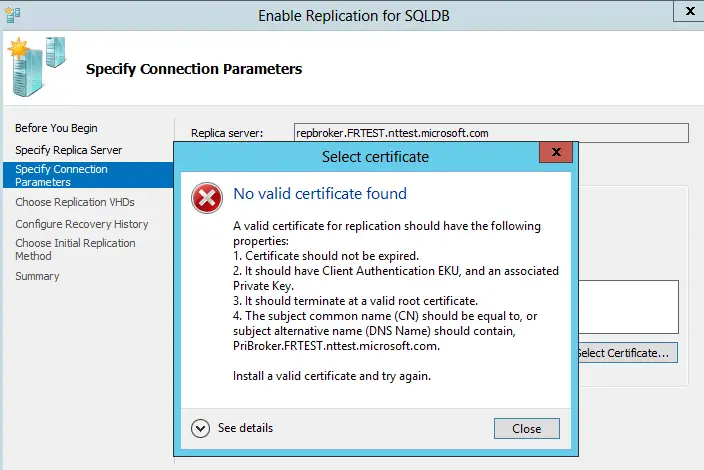704x470 pixels.
Task: Select Choose Initial Replication Method step
Action: pyautogui.click(x=75, y=249)
